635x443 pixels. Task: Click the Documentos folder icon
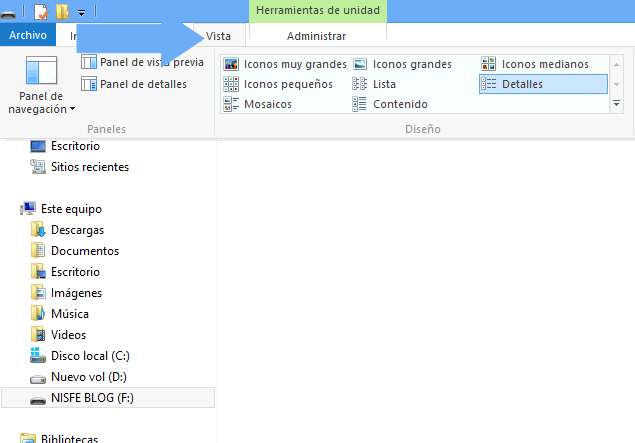point(38,251)
